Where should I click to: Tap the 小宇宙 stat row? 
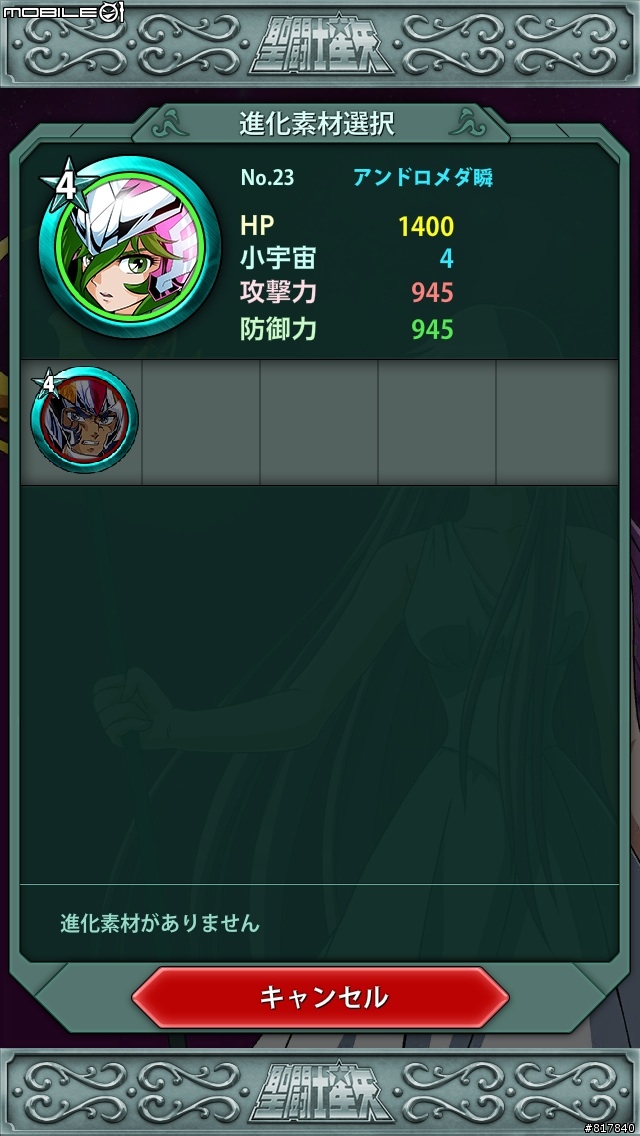point(347,259)
